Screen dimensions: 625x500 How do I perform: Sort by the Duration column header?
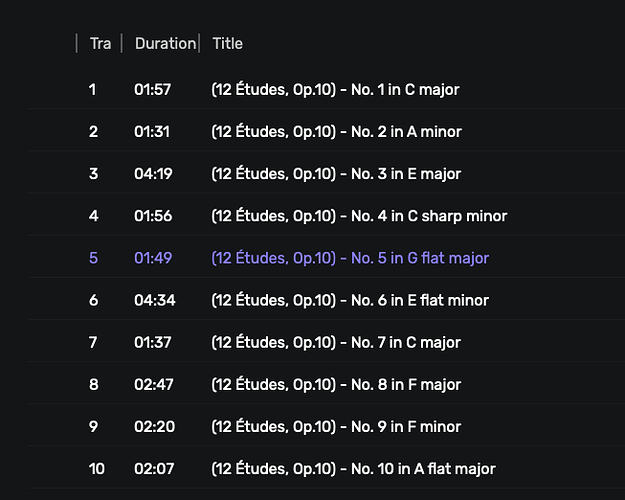[x=165, y=43]
